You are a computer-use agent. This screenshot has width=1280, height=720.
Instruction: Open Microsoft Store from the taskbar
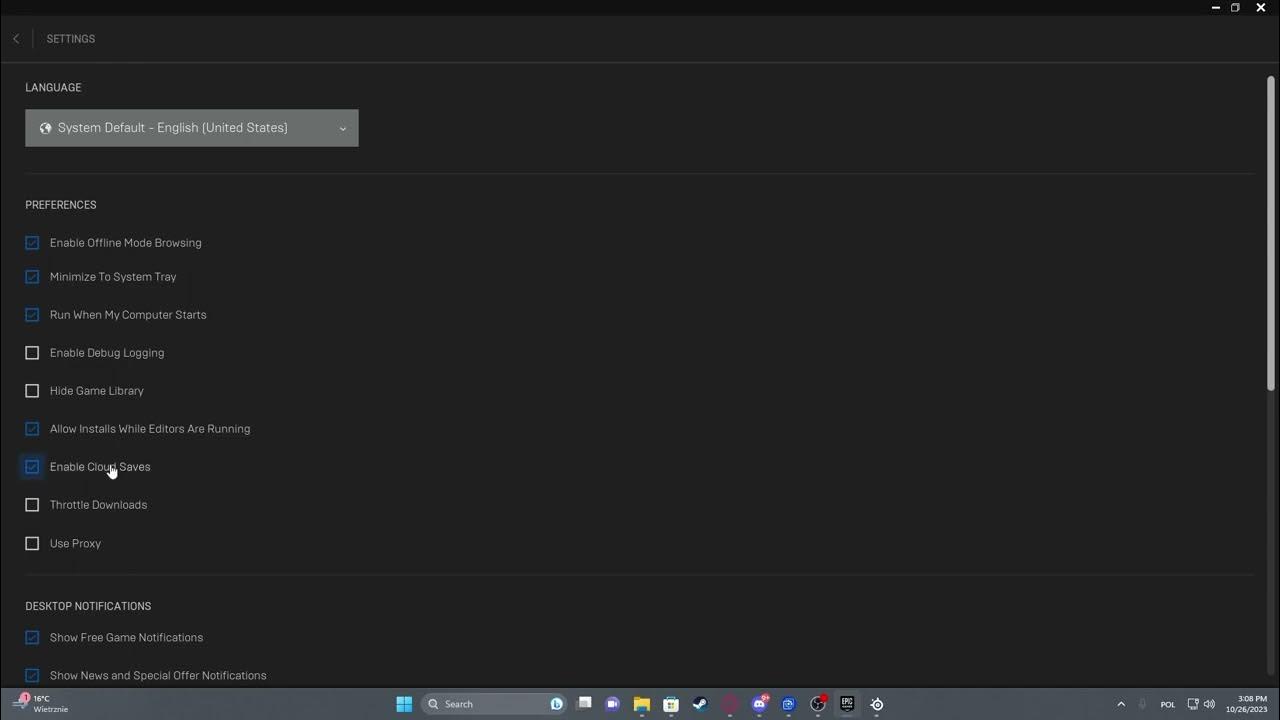pyautogui.click(x=671, y=704)
